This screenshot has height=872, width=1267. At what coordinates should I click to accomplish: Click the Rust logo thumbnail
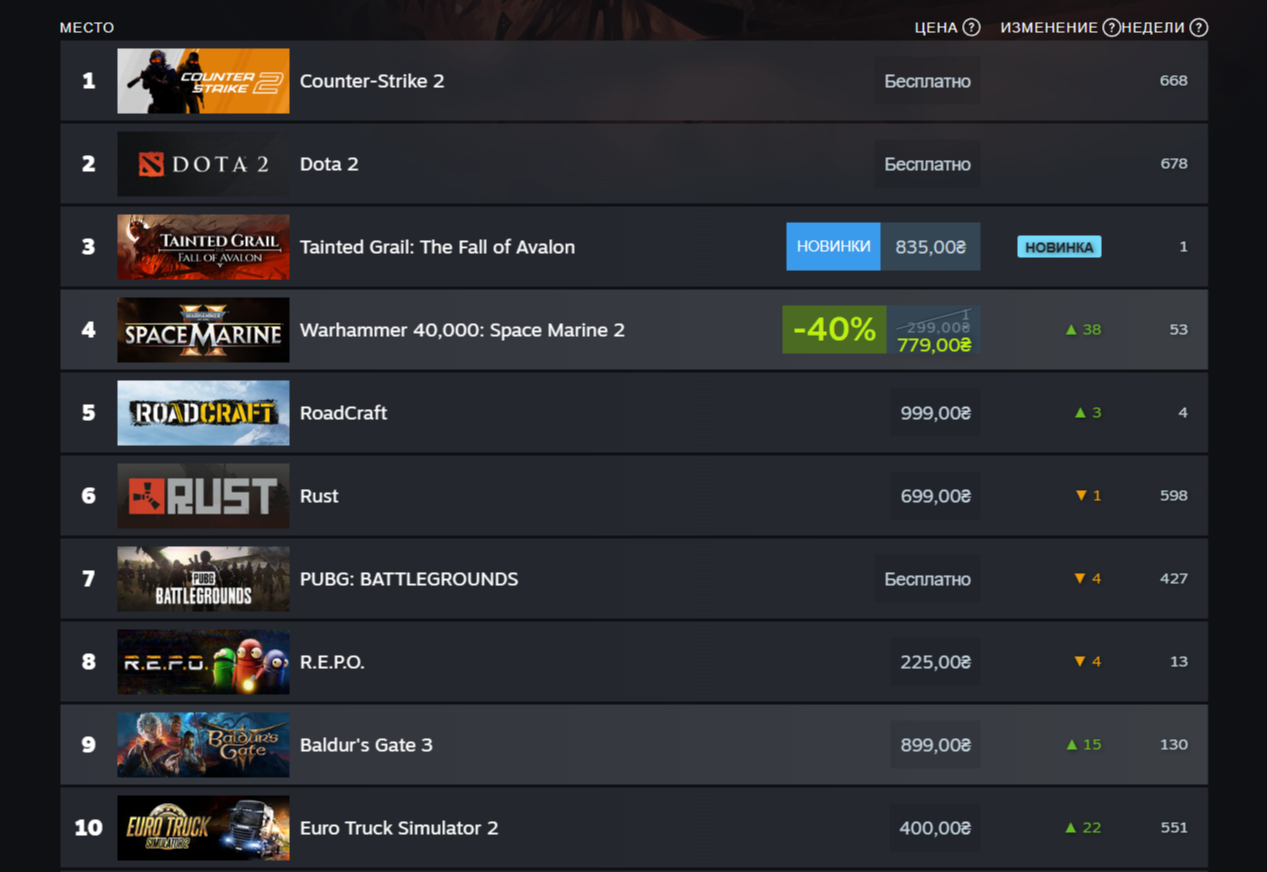pyautogui.click(x=203, y=496)
